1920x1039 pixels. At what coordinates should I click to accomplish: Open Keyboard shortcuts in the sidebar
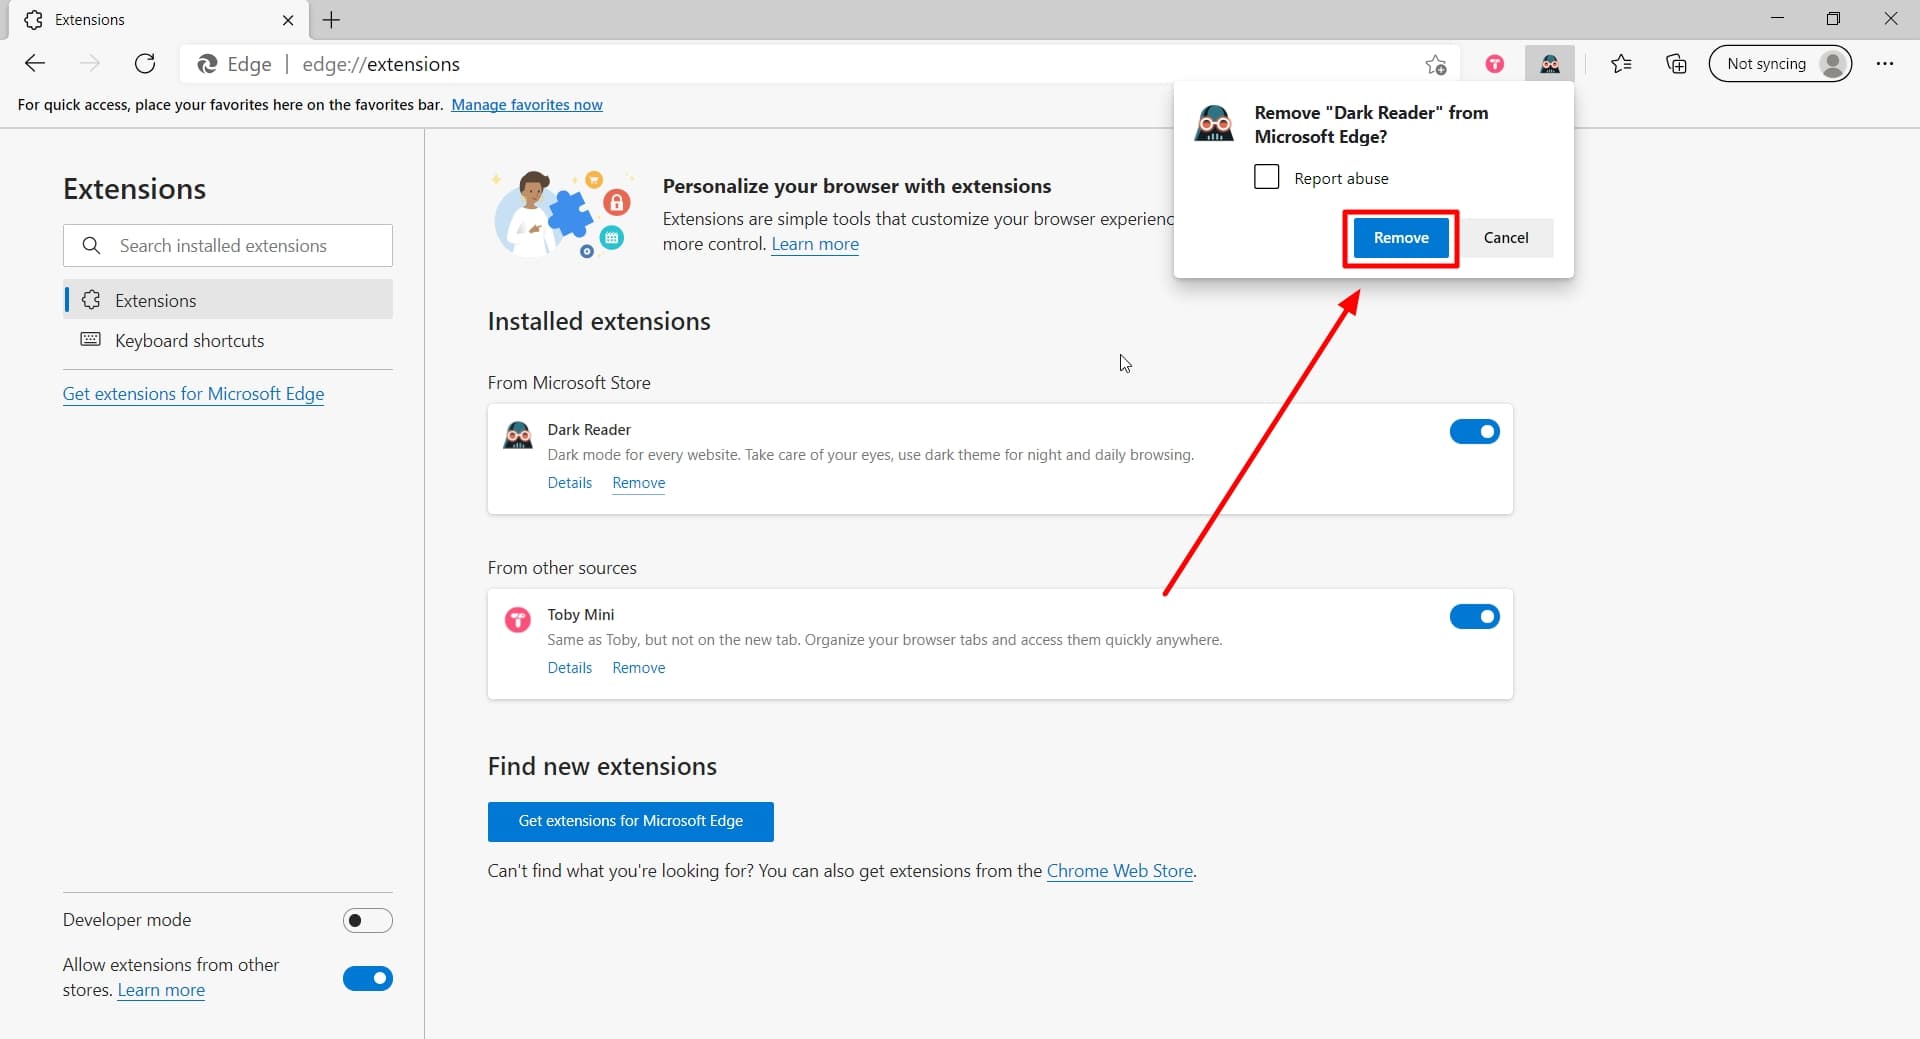228,341
